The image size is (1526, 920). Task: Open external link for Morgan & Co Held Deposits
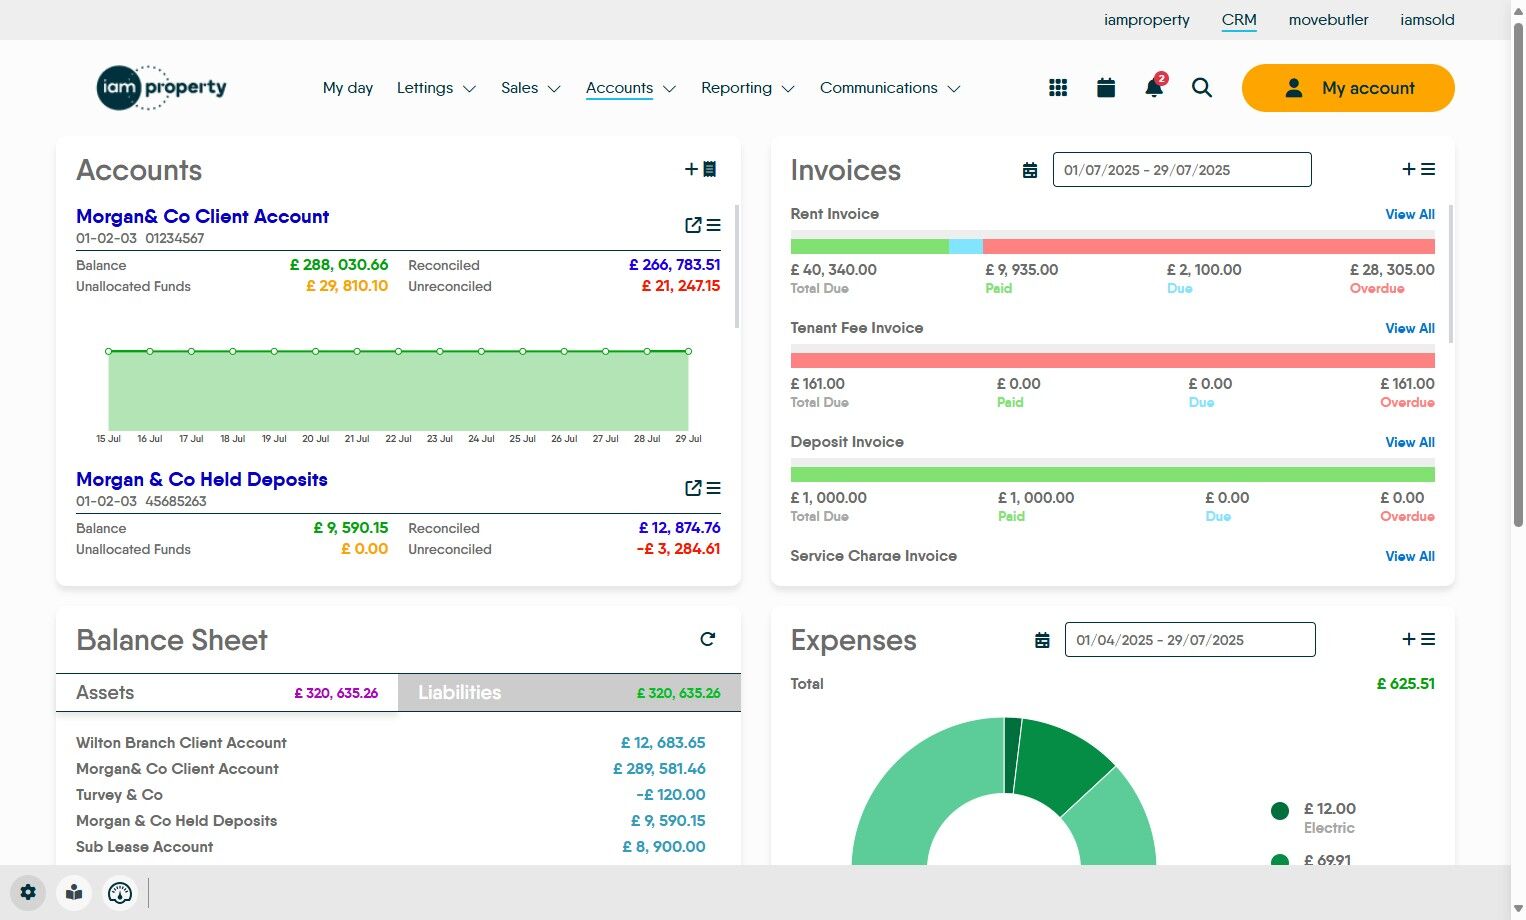[692, 488]
